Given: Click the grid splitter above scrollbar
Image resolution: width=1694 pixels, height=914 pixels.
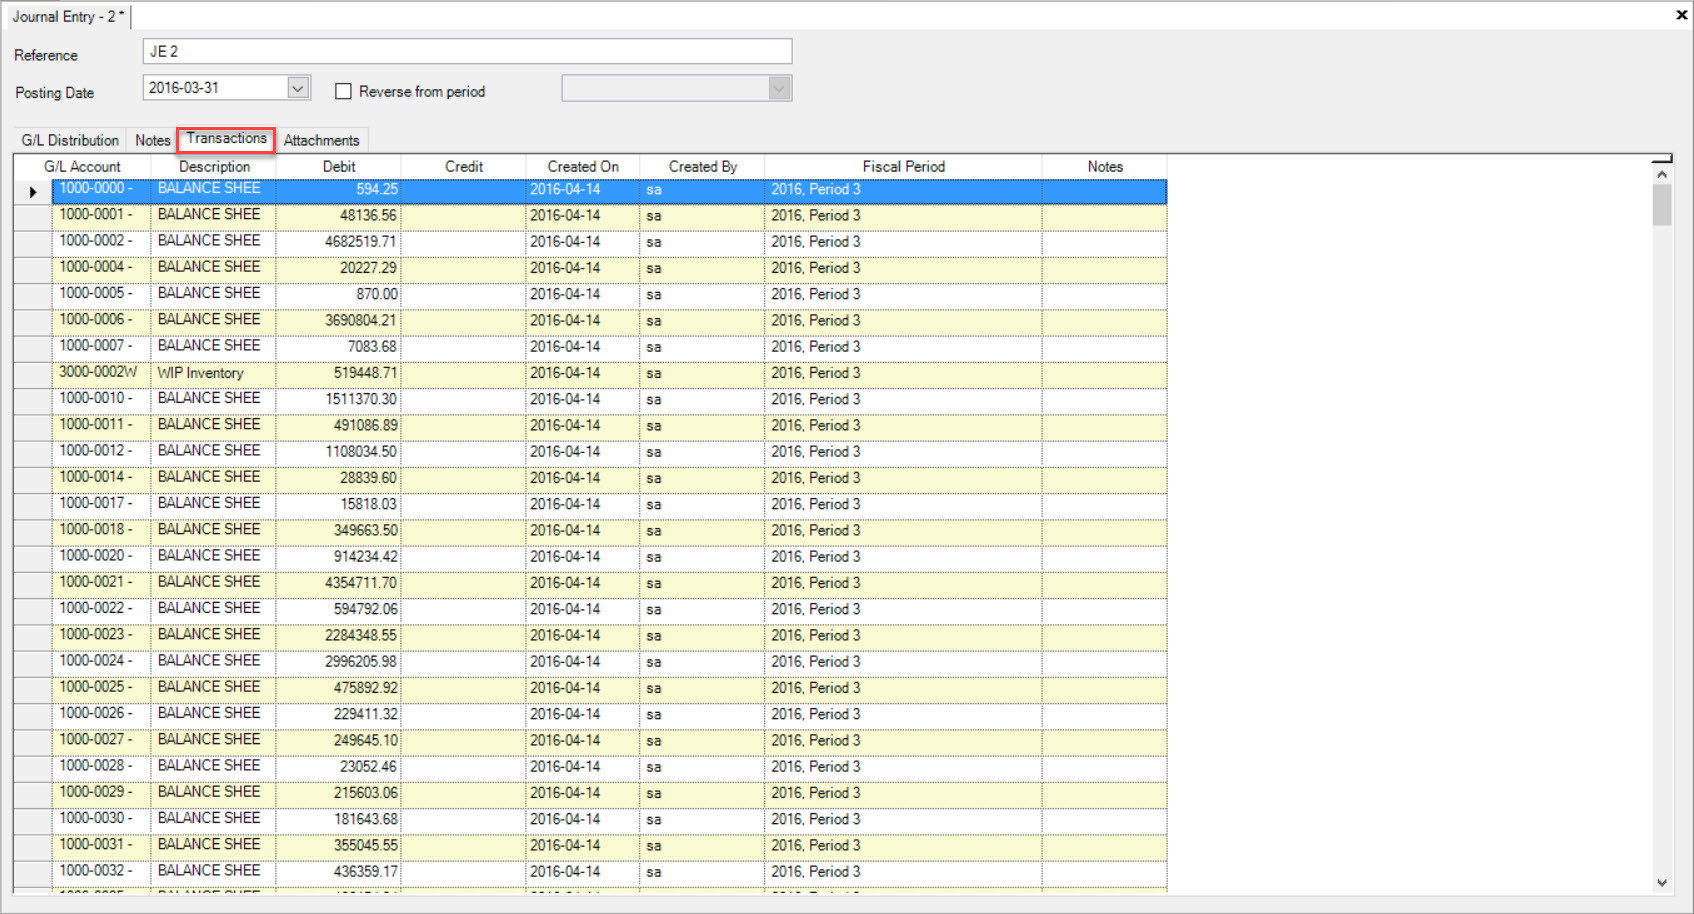Looking at the screenshot, I should click(x=1662, y=159).
